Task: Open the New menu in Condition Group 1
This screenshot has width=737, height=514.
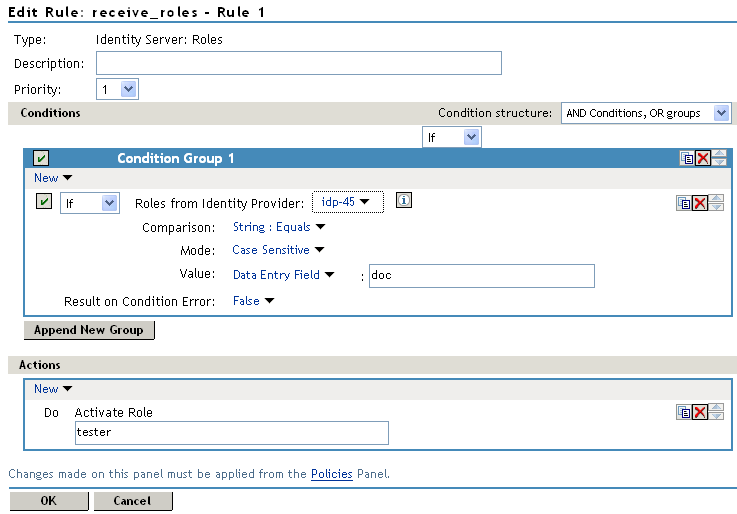Action: (x=52, y=178)
